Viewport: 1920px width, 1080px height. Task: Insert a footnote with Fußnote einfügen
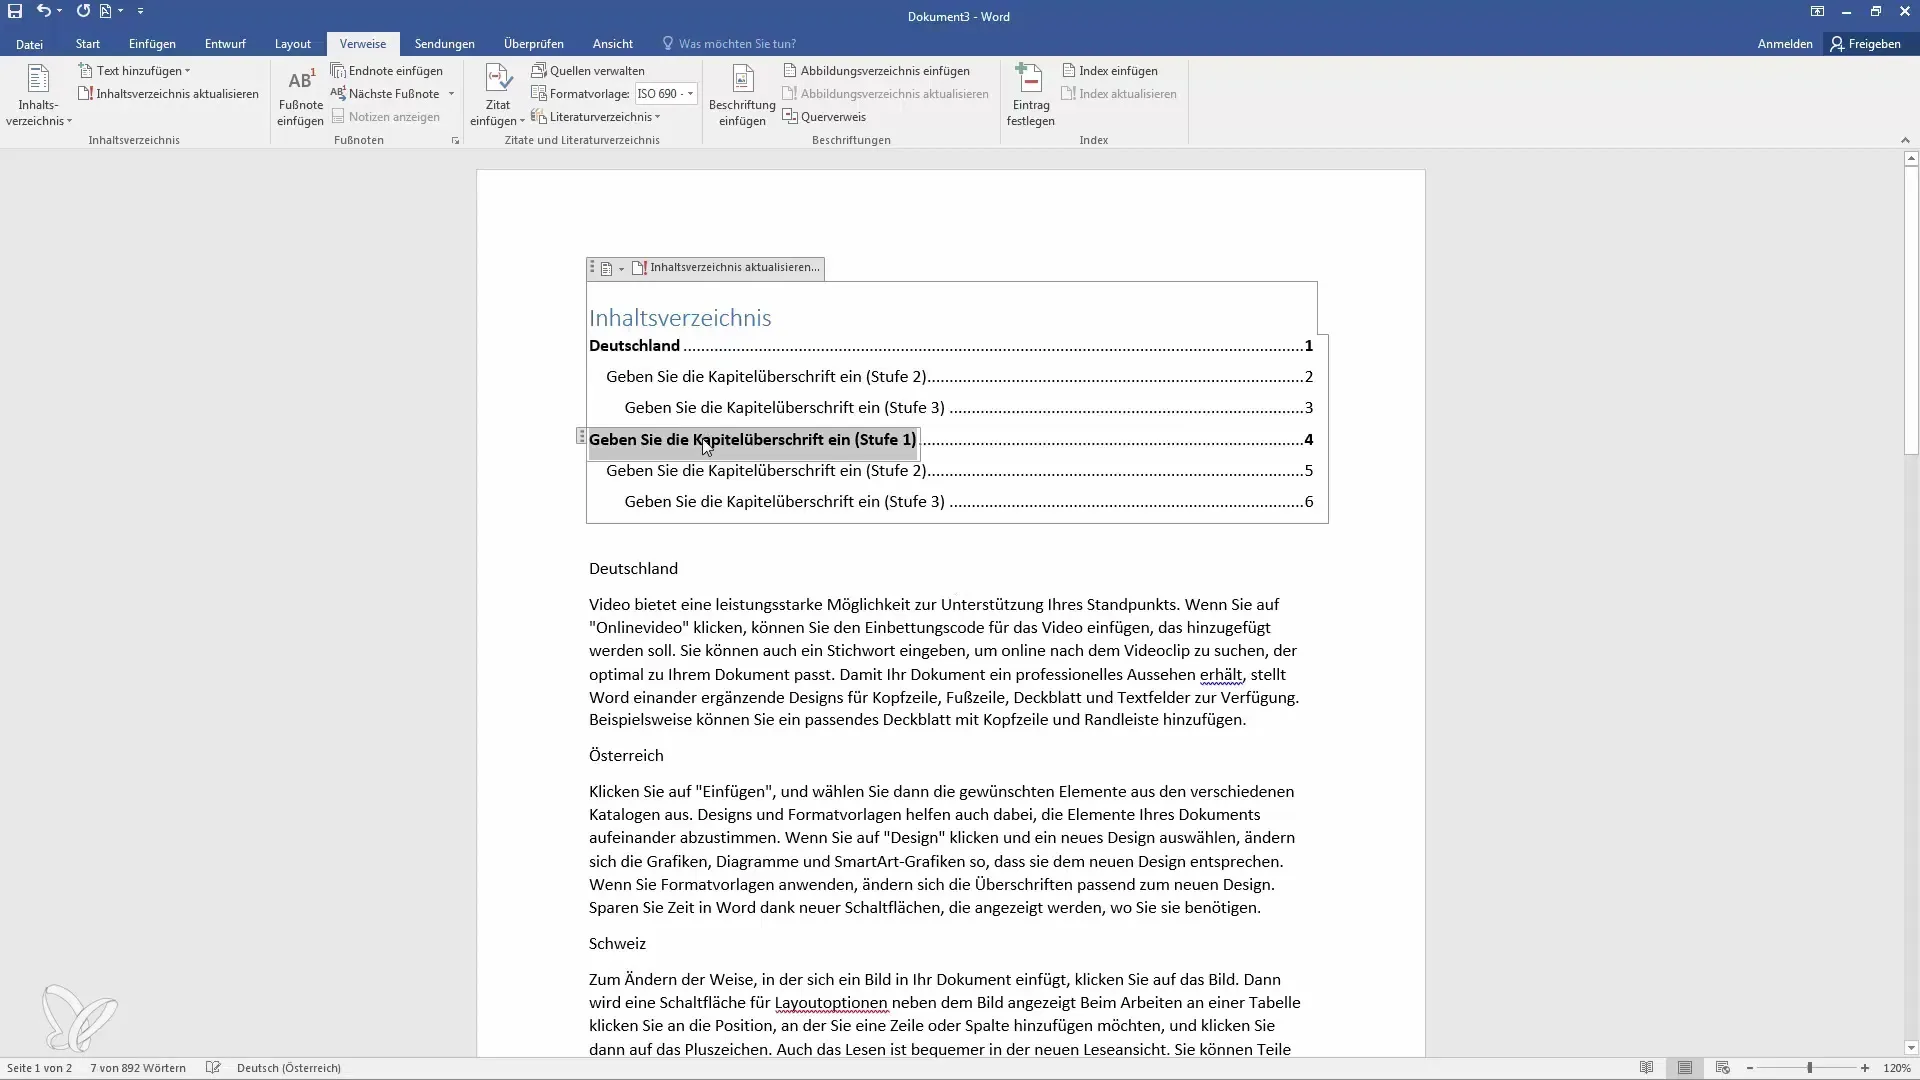(x=300, y=96)
